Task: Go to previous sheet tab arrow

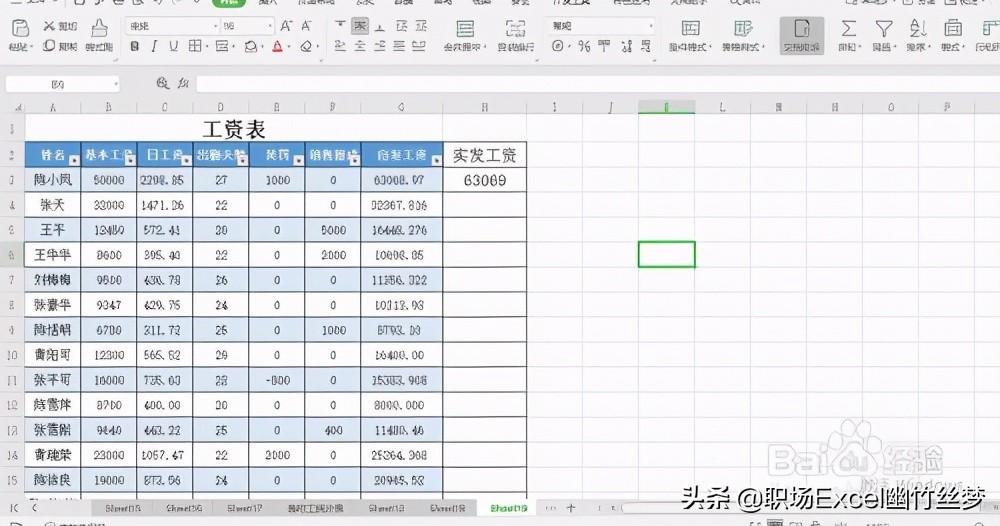Action: coord(34,508)
